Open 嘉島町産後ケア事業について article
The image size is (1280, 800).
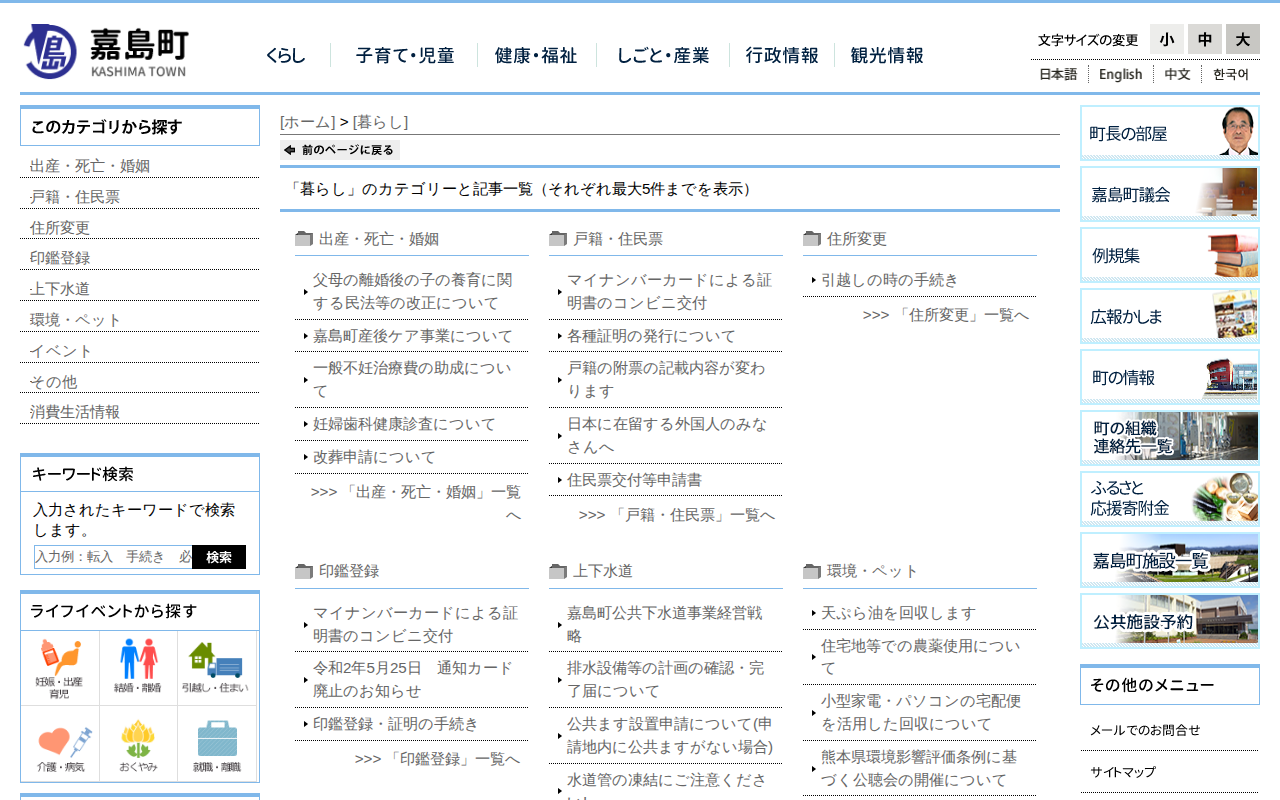413,336
